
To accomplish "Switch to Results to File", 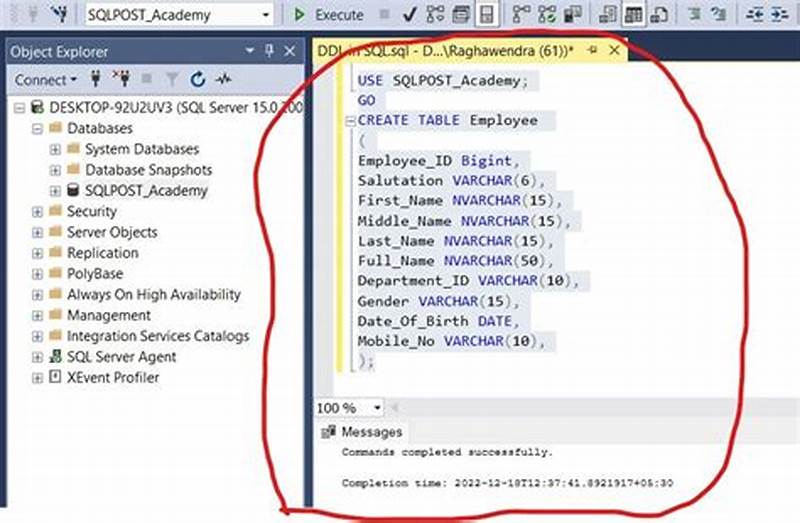I will point(659,15).
